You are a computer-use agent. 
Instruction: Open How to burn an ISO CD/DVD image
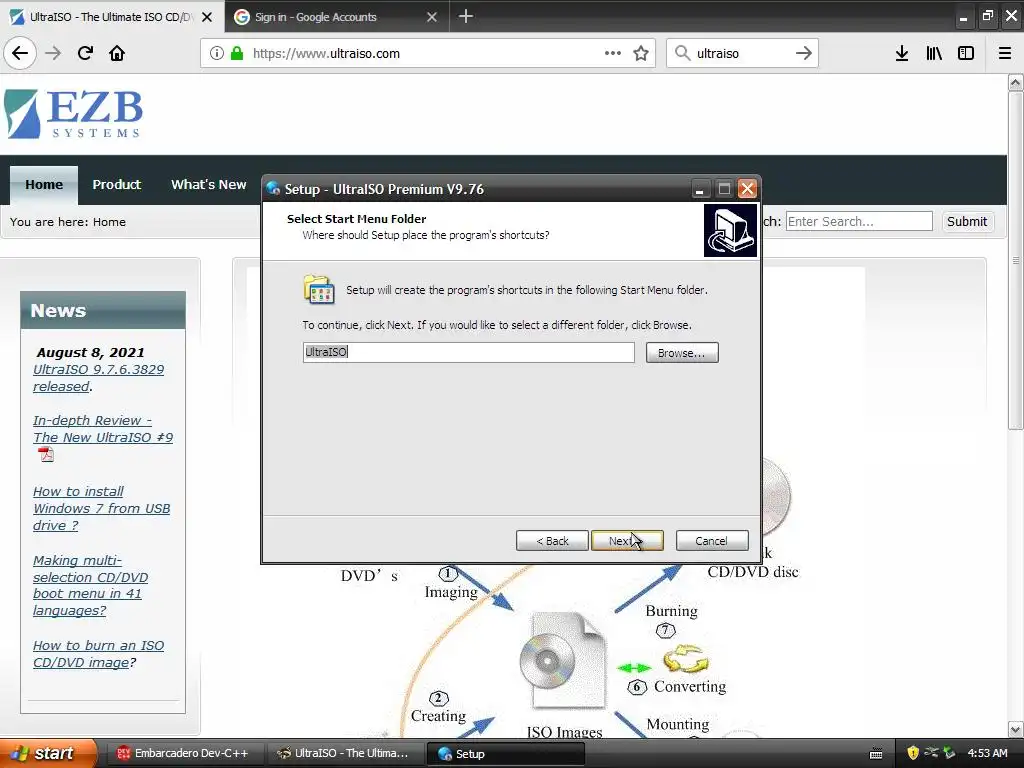[x=98, y=654]
